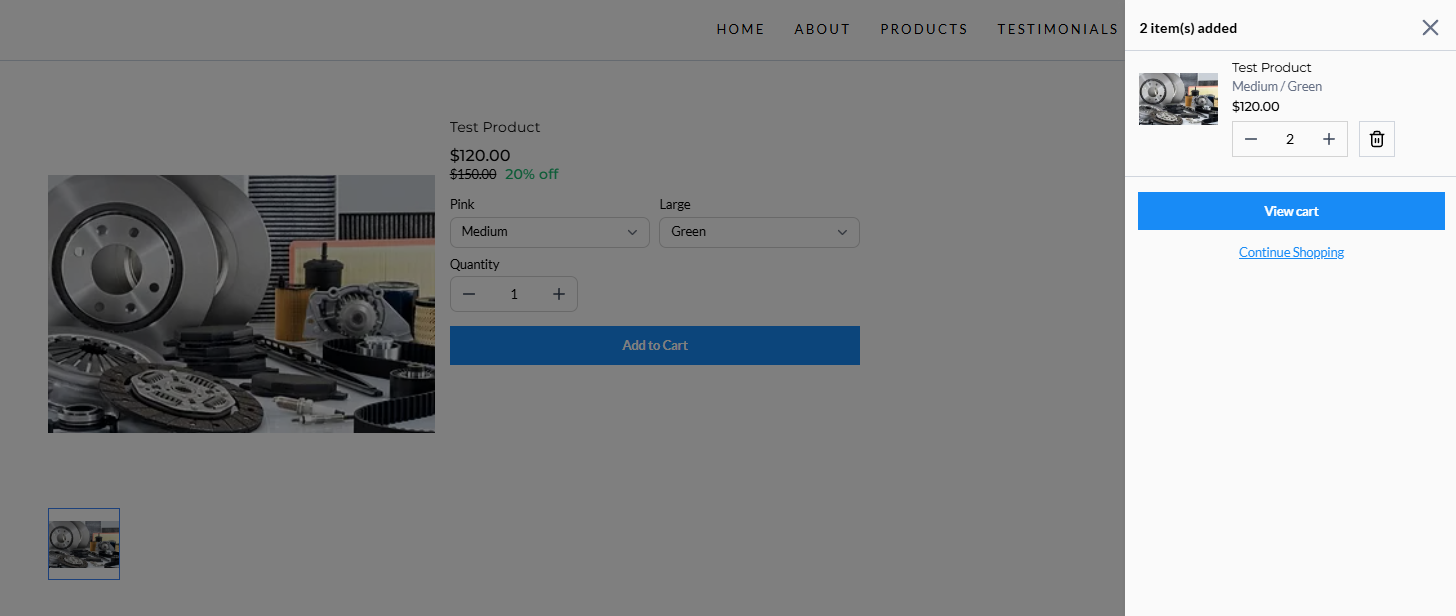Click the '20% off' discount label
1456x616 pixels.
[x=532, y=174]
